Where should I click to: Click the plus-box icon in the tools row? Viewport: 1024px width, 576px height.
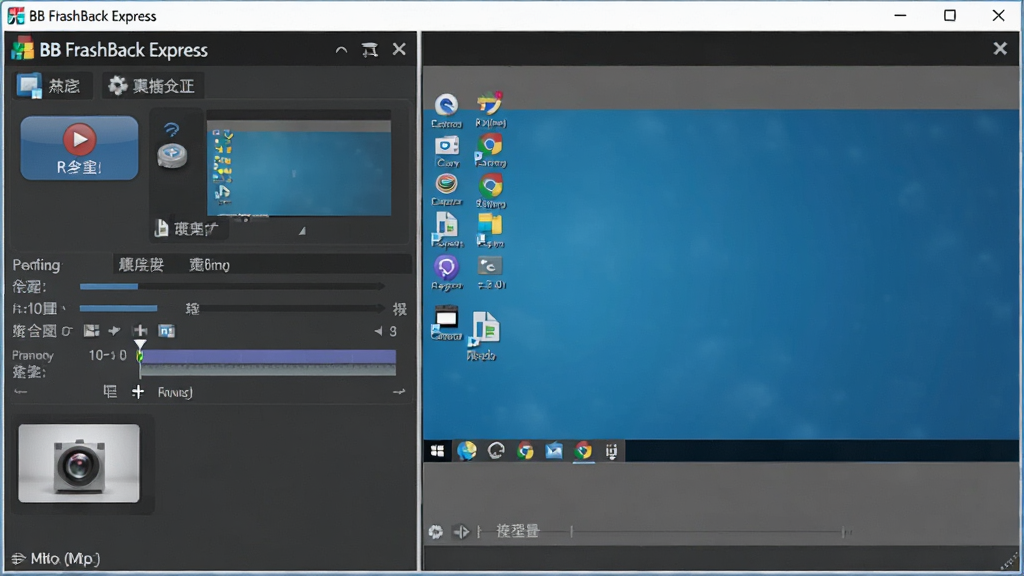click(x=140, y=331)
